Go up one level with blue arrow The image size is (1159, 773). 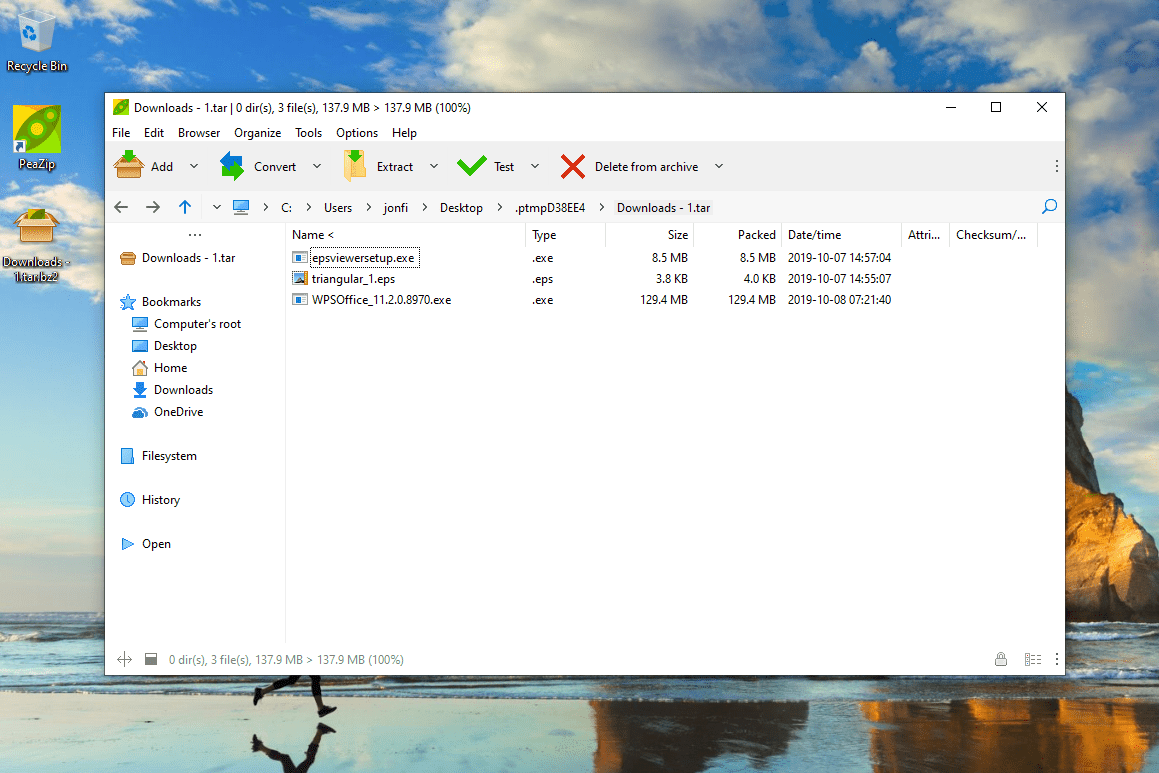pos(185,207)
